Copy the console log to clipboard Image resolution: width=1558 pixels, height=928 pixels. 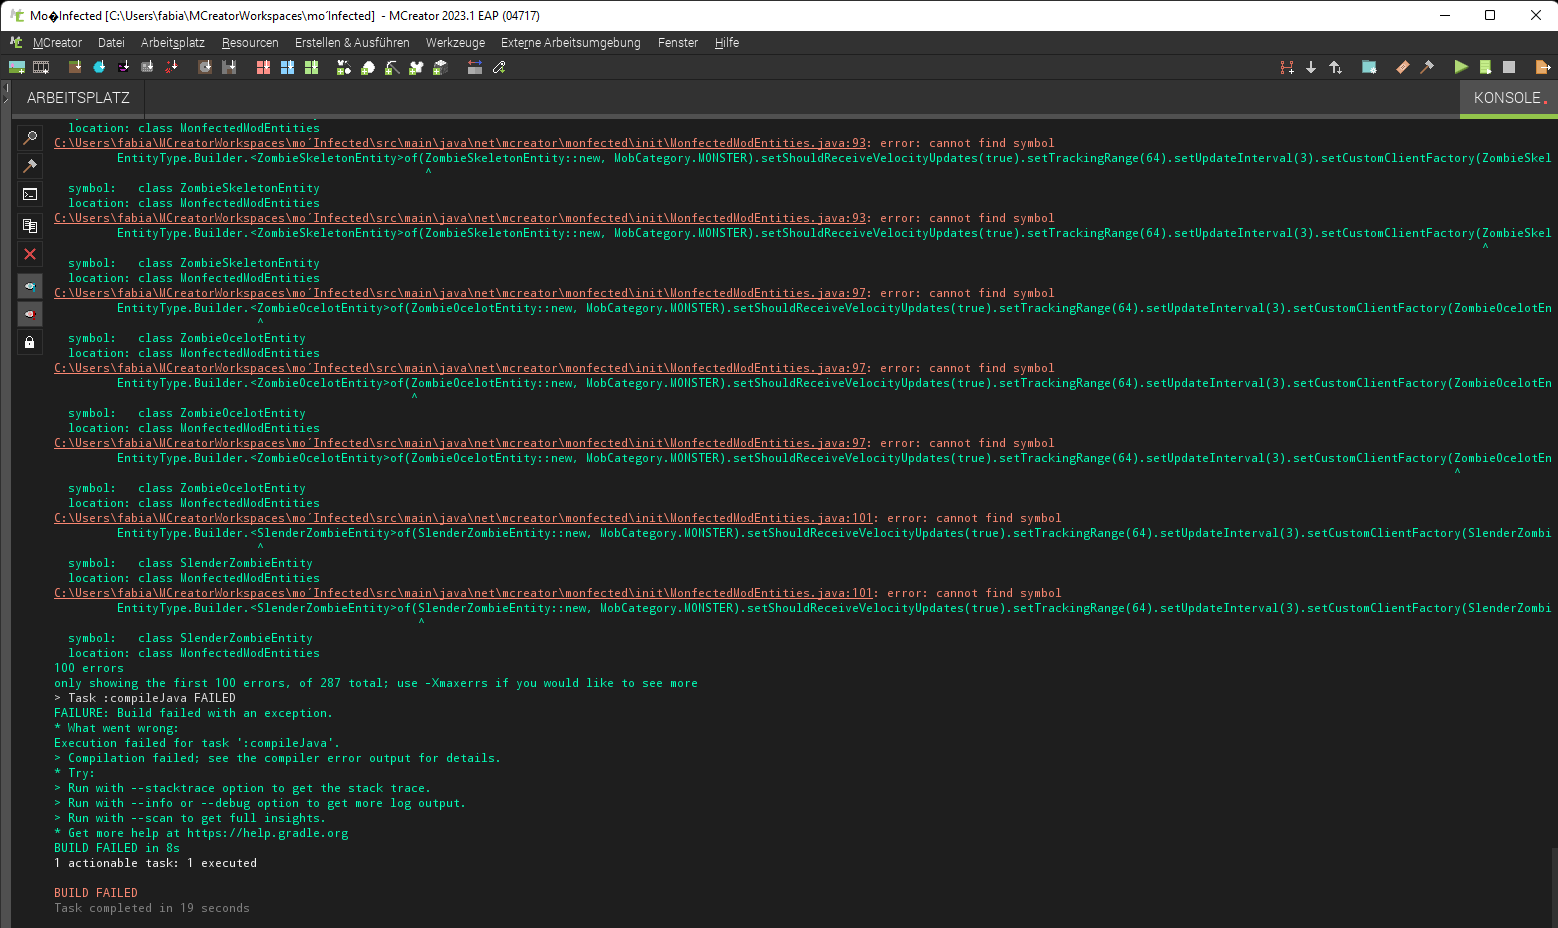point(30,225)
